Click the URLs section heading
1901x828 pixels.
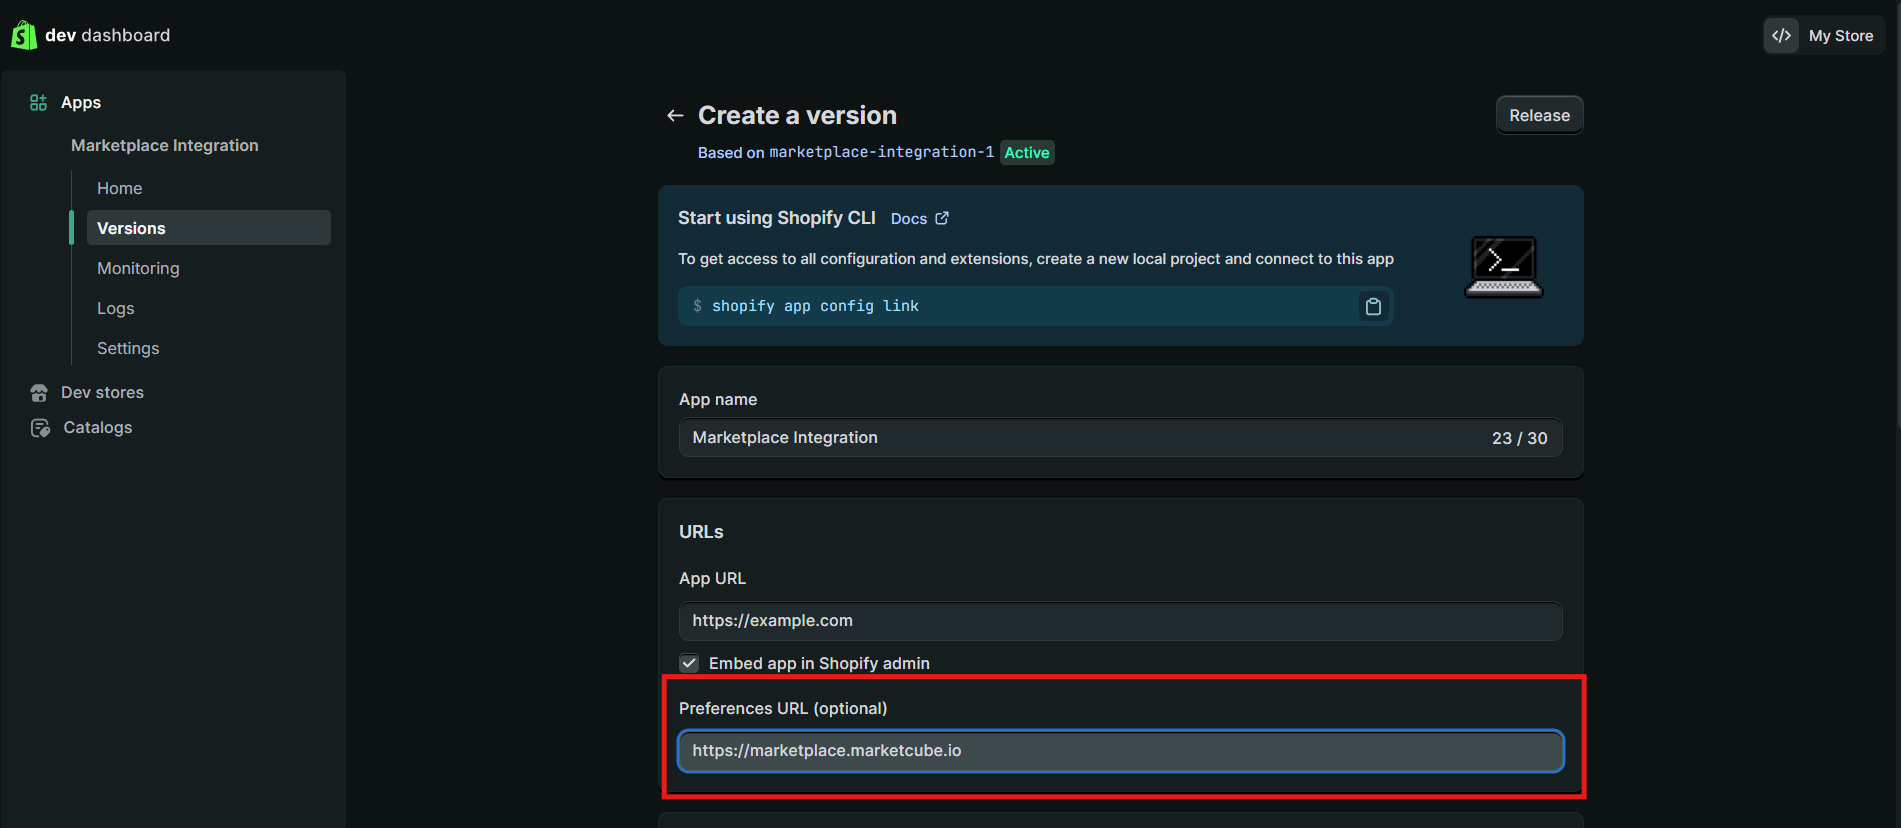click(701, 532)
